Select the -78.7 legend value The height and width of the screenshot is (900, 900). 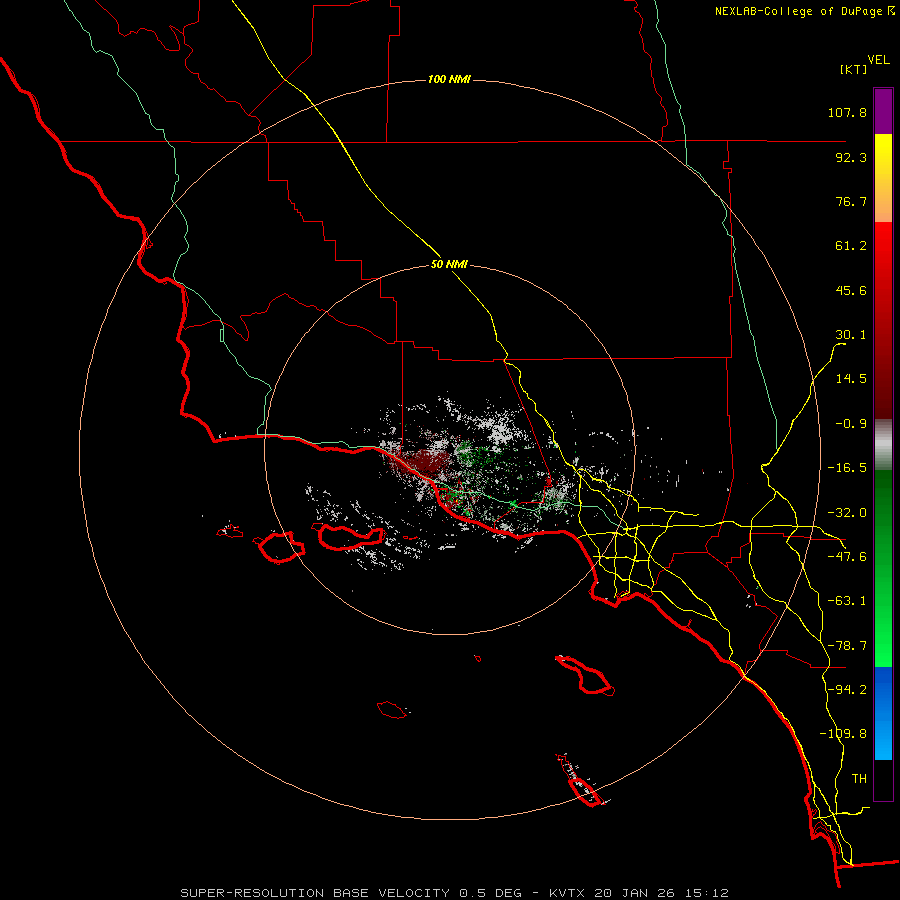point(847,646)
